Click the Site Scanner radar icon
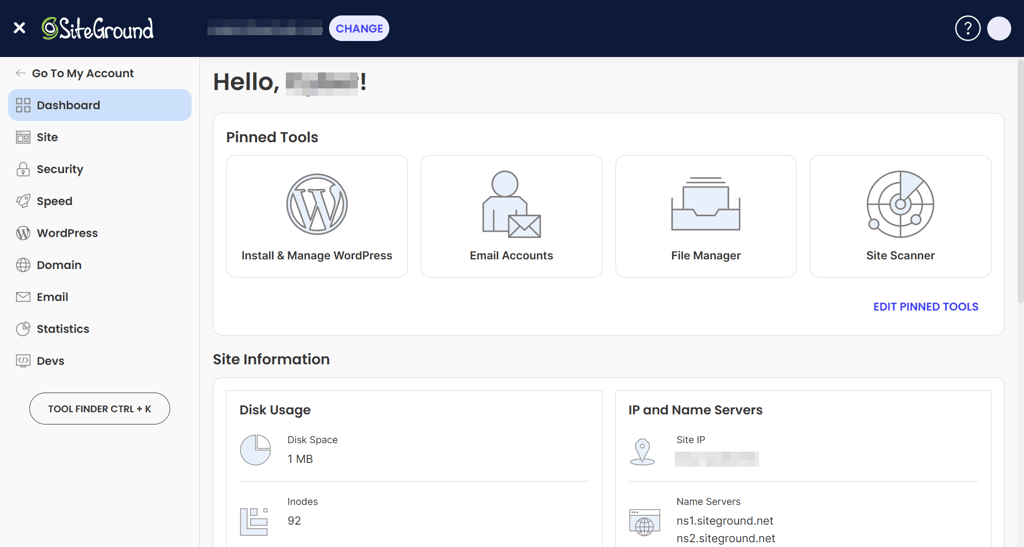Screen dimensions: 1024x547 coord(901,204)
